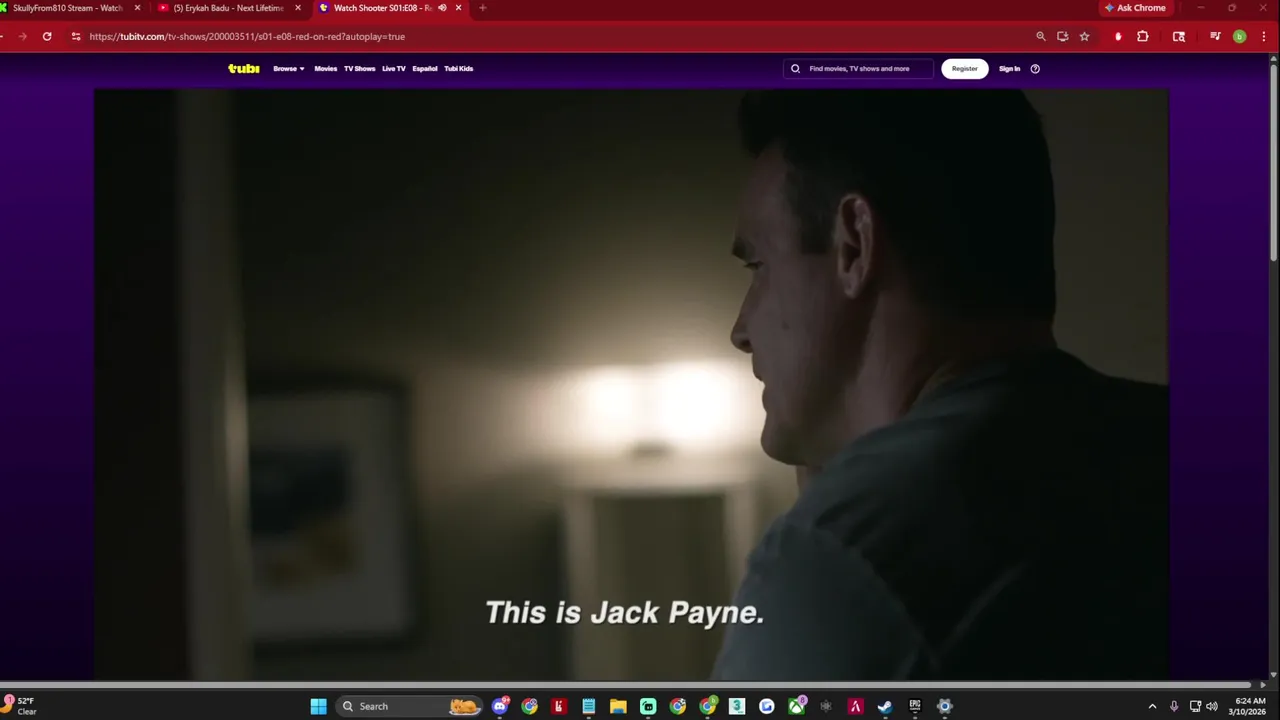Click the Sign In link

pos(1010,69)
